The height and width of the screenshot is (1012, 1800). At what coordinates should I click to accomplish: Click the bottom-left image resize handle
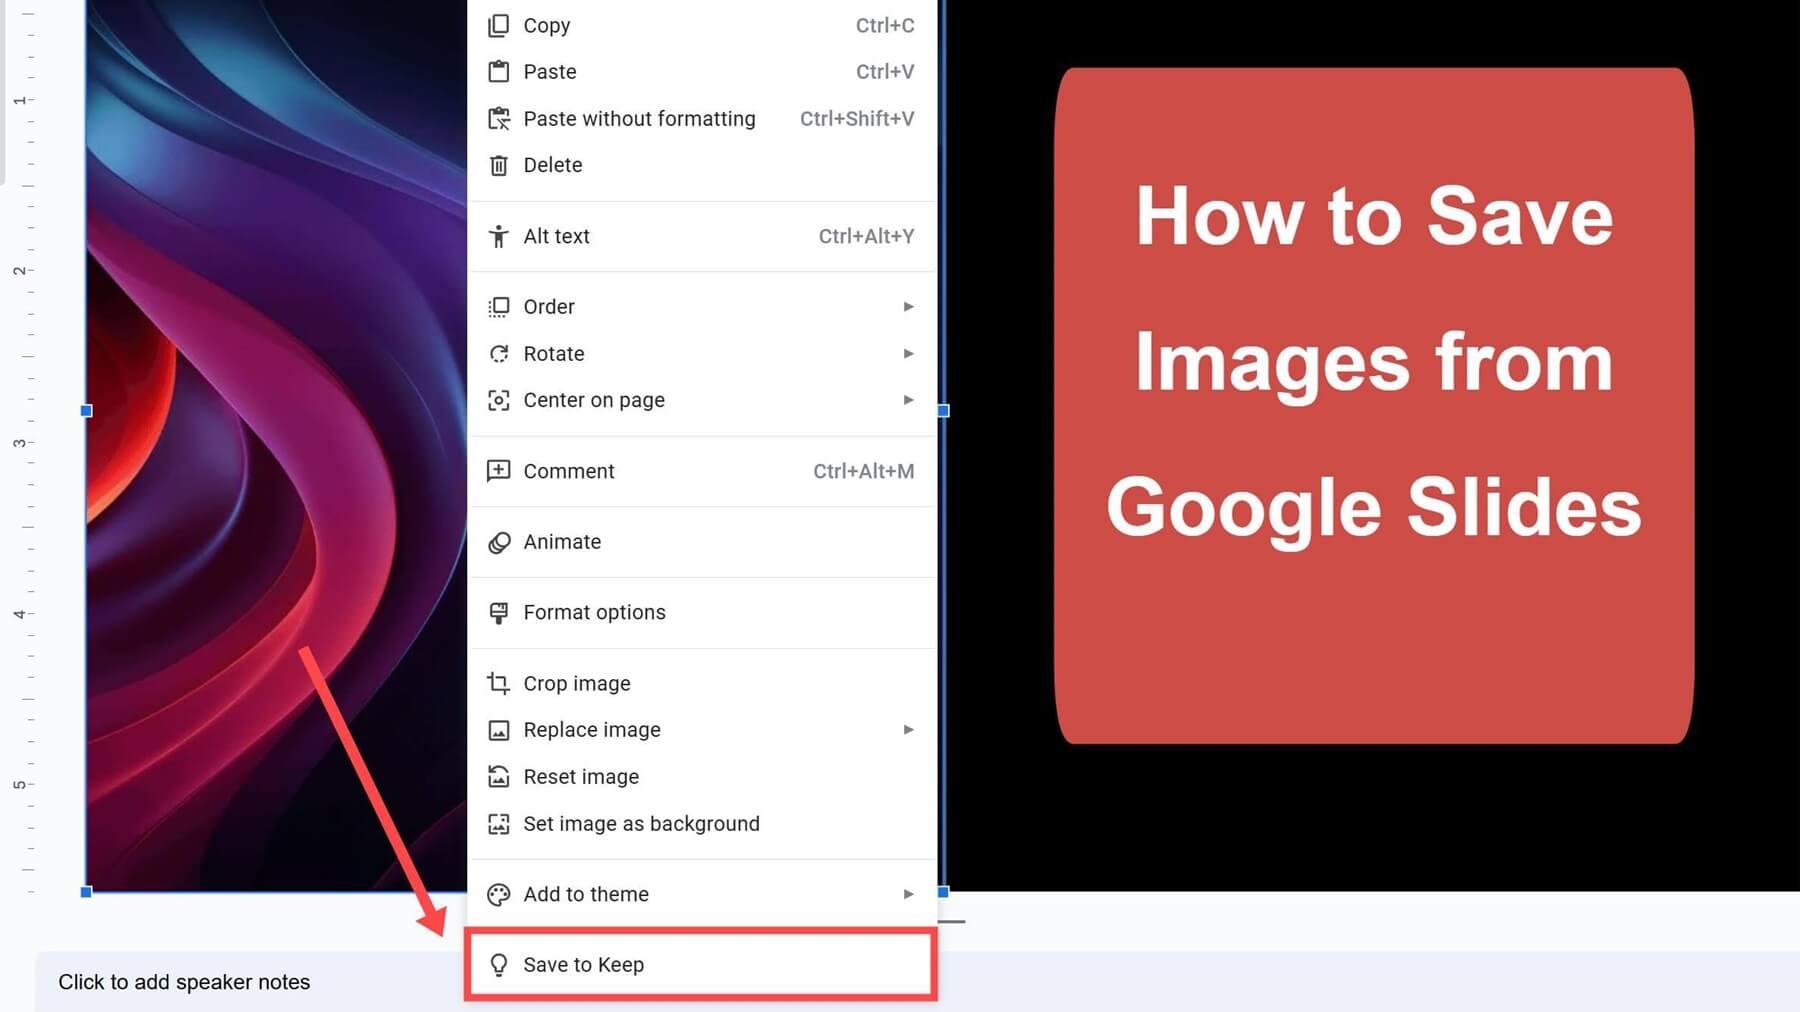coord(86,892)
